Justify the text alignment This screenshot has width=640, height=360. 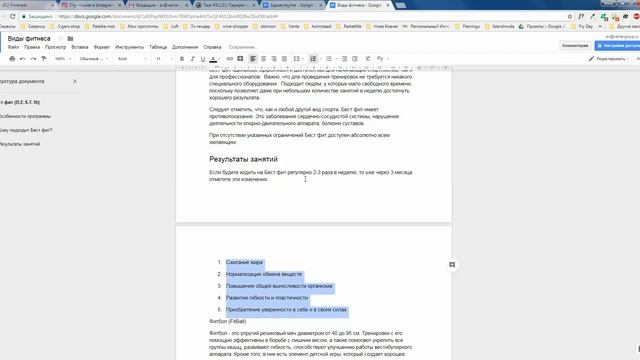284,59
